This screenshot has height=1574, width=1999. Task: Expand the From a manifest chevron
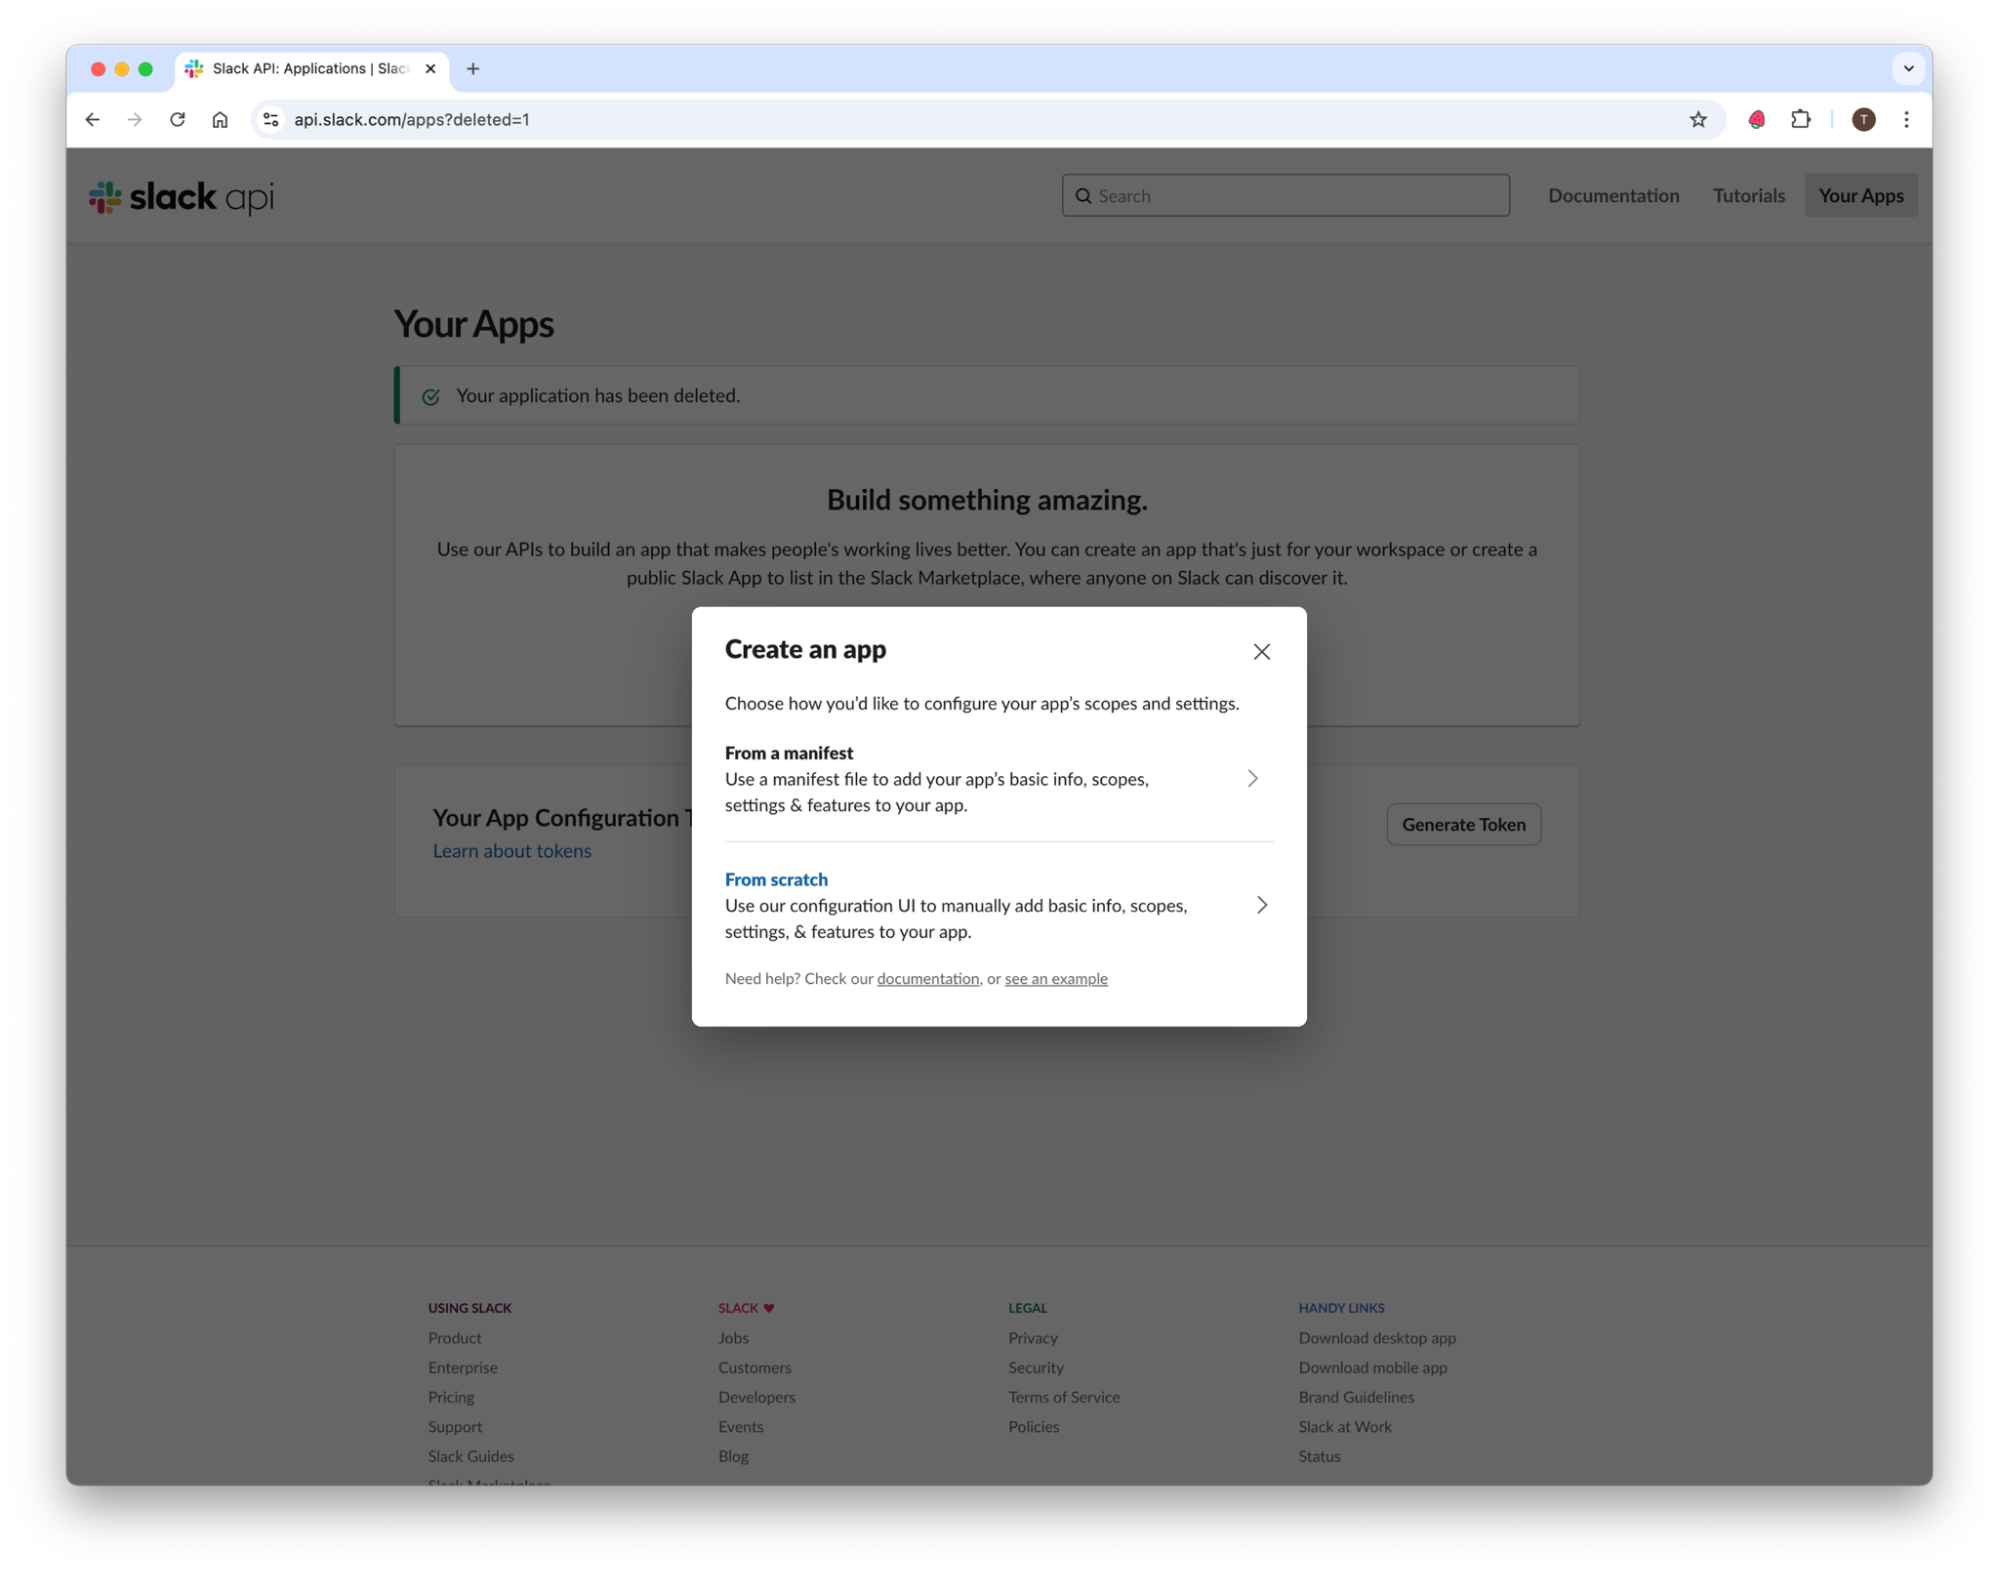1252,778
